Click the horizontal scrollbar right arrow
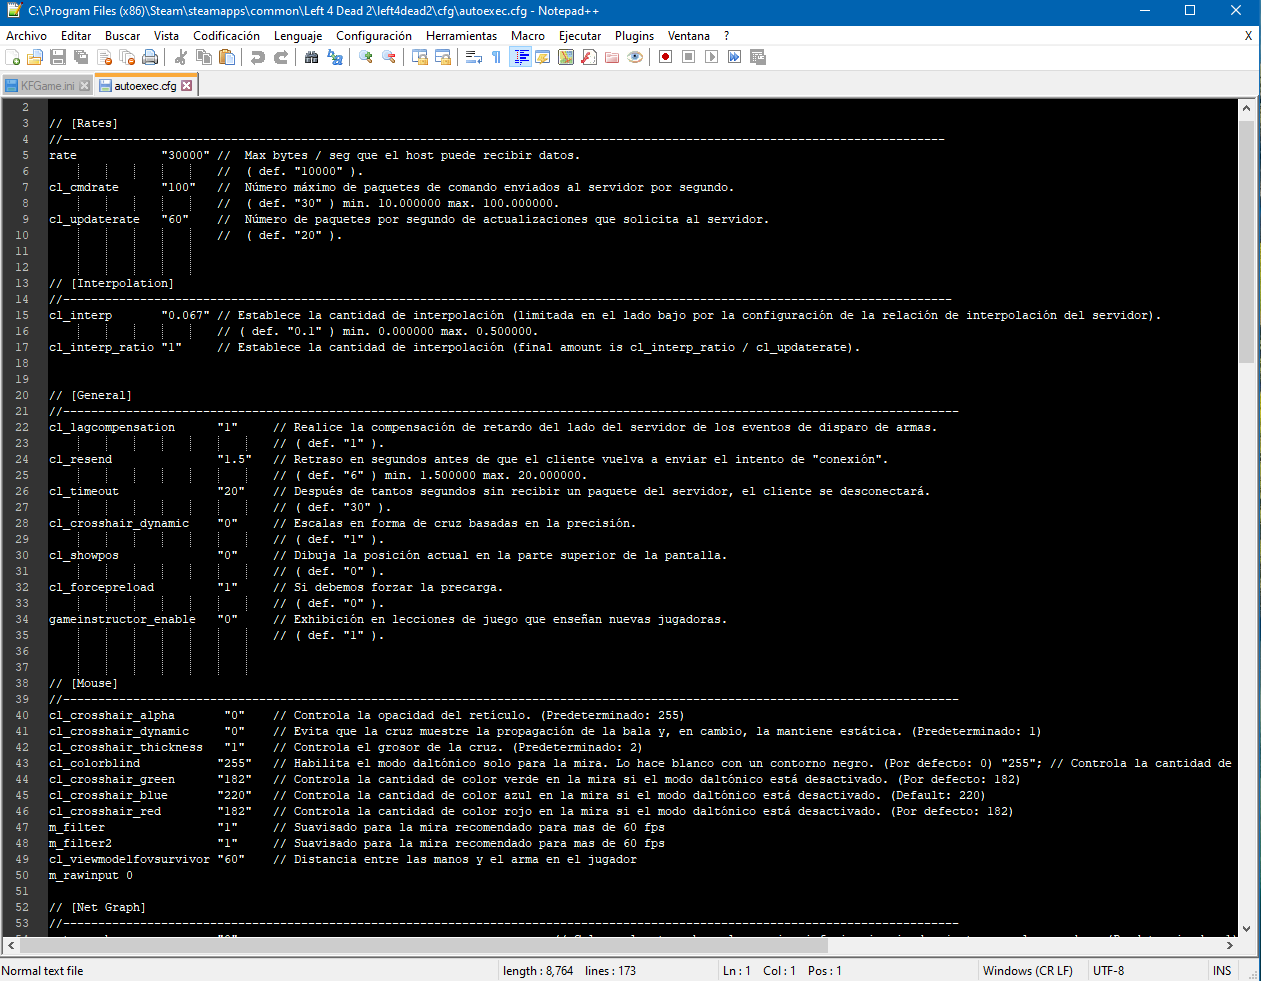Screen dimensions: 1261x981 pyautogui.click(x=1230, y=945)
